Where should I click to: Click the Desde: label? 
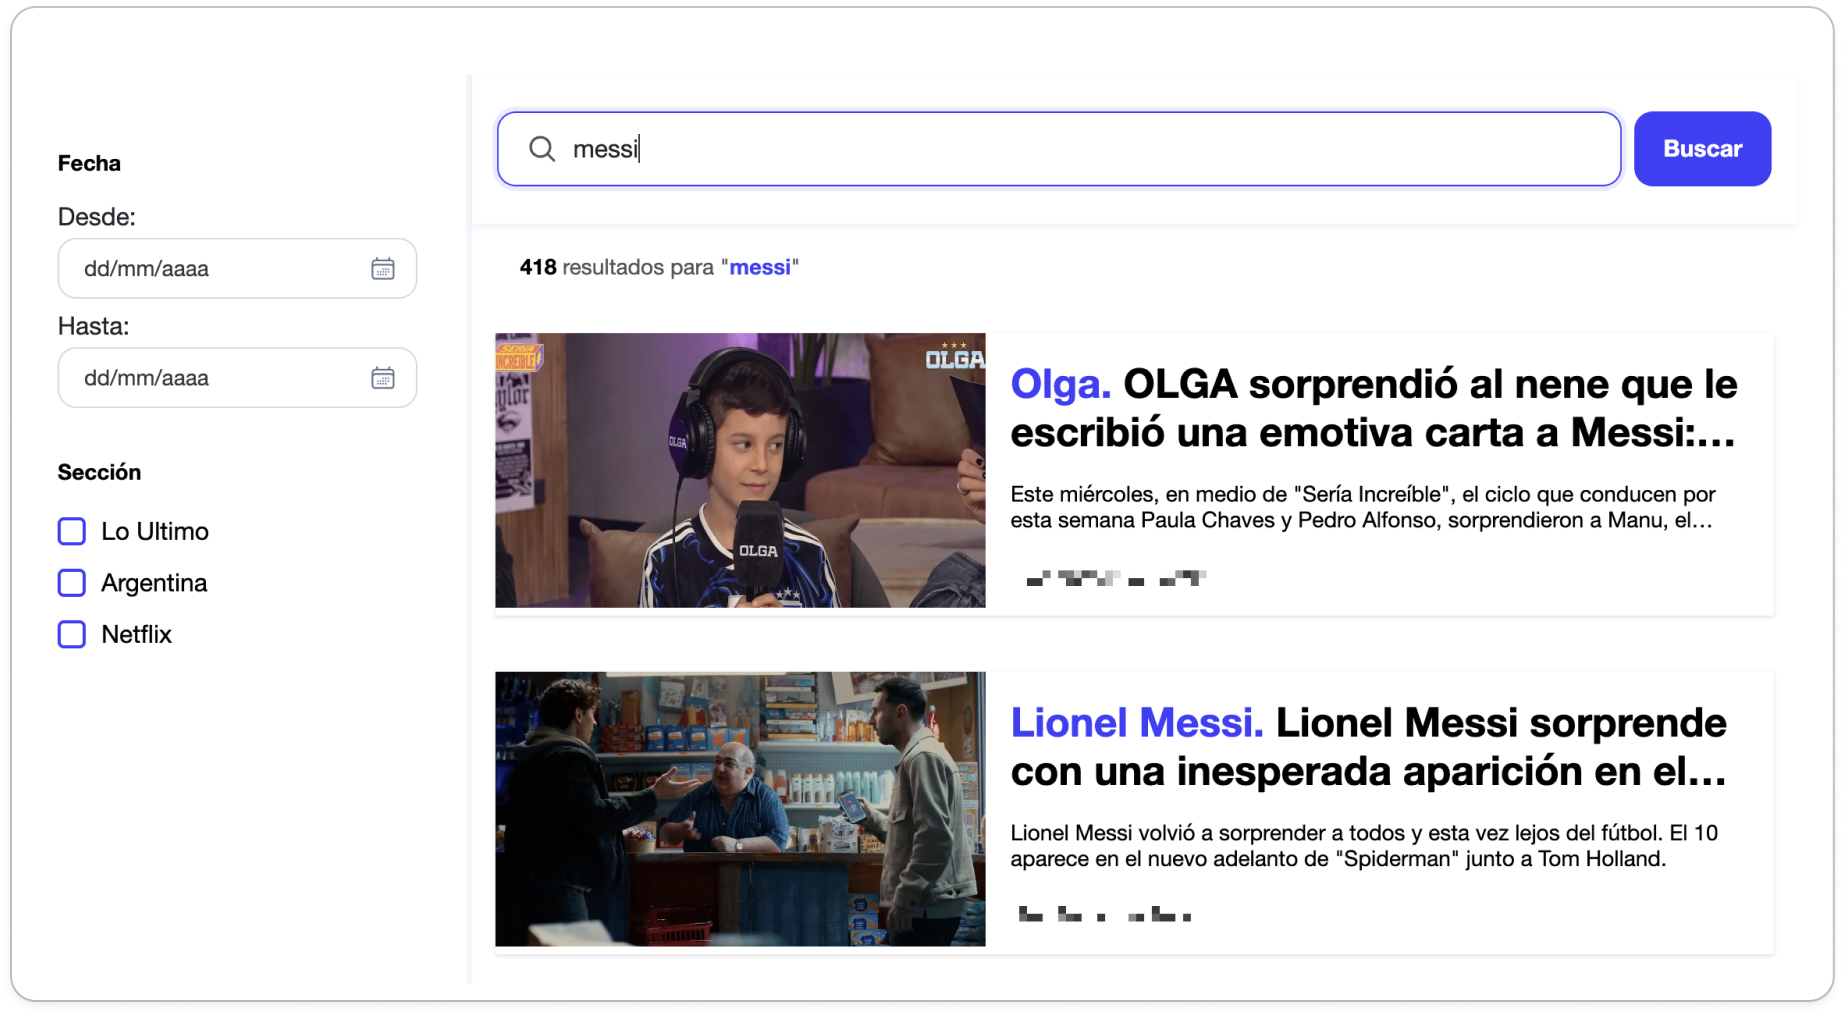tap(97, 217)
